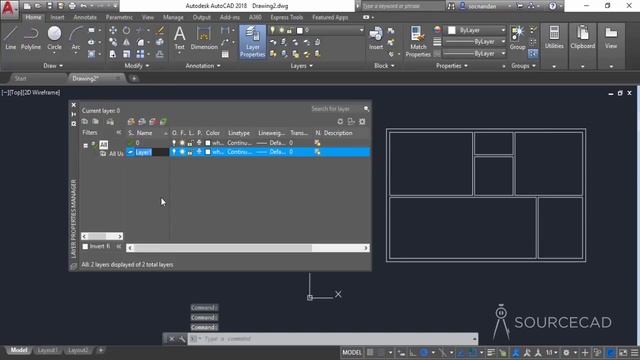
Task: Open the ByLayer color dropdown
Action: coord(503,30)
